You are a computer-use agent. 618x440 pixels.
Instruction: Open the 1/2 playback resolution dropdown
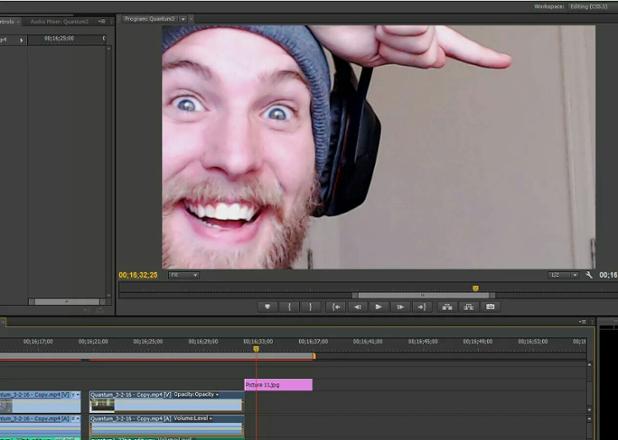click(x=563, y=275)
